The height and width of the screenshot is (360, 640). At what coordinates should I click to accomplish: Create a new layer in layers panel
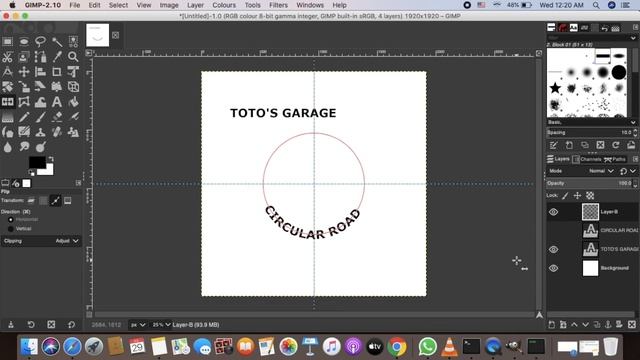tap(551, 324)
